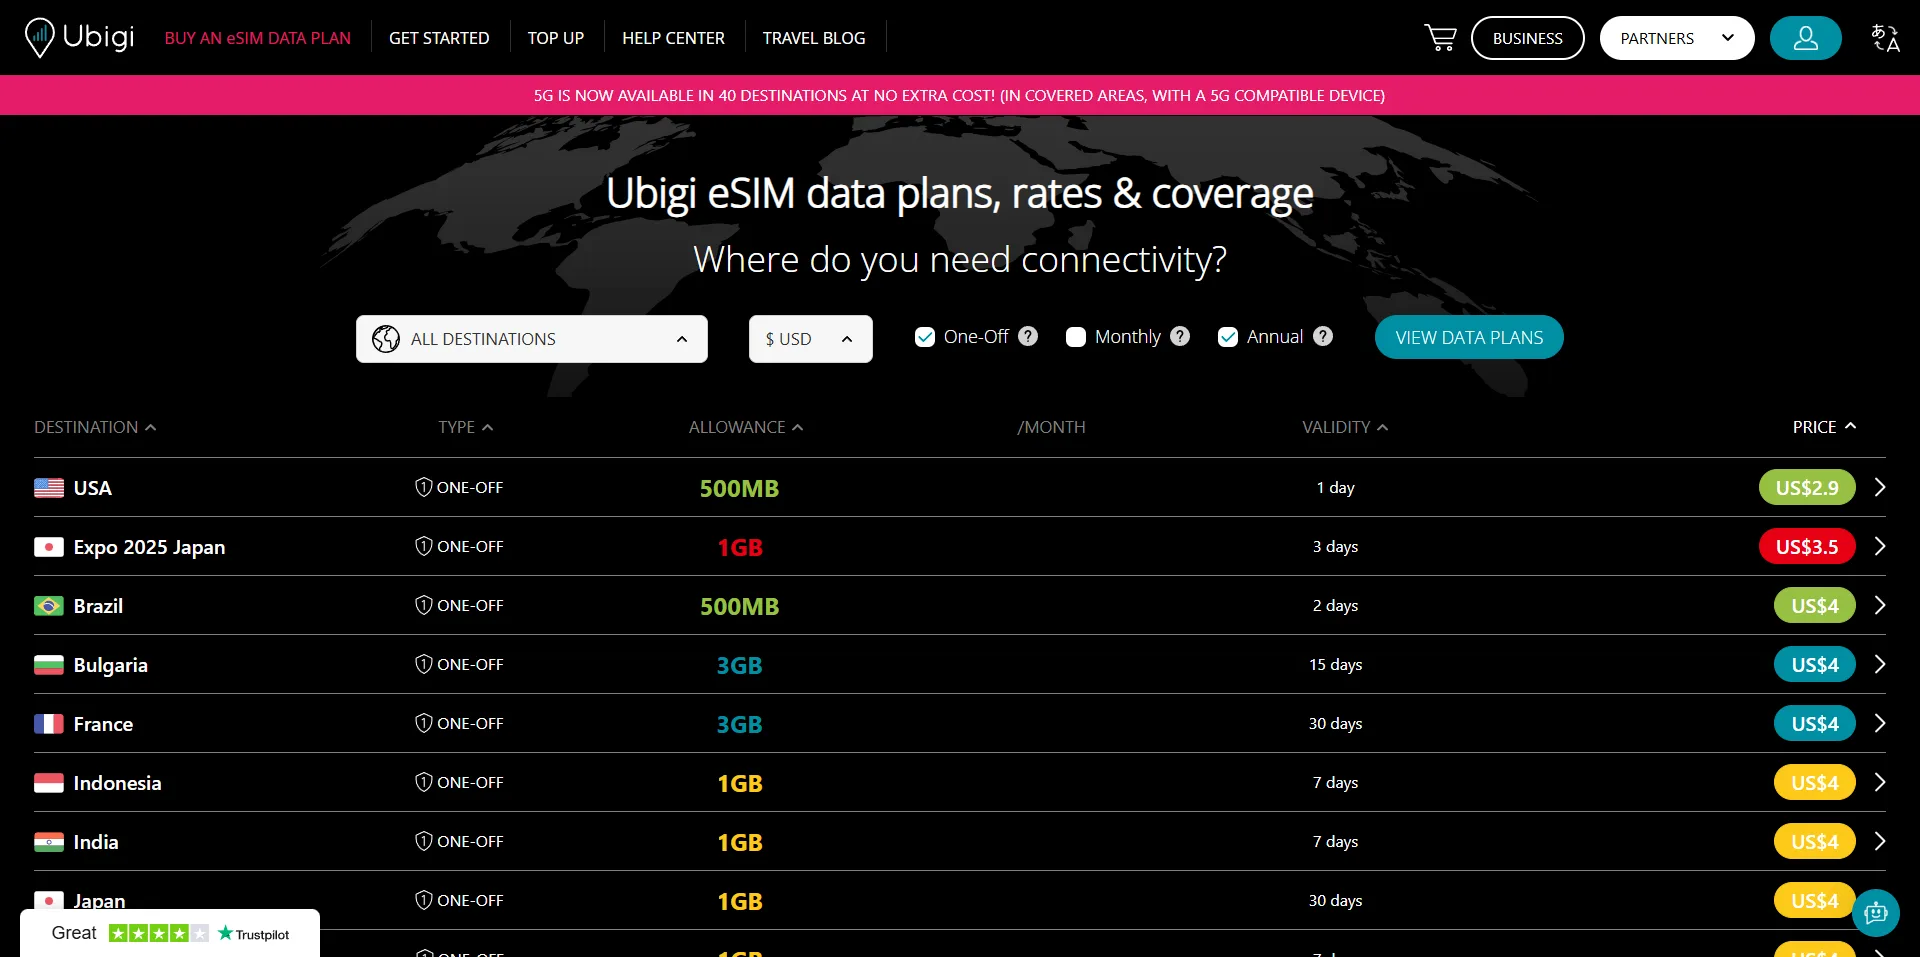
Task: Open the USD currency dropdown
Action: pos(811,339)
